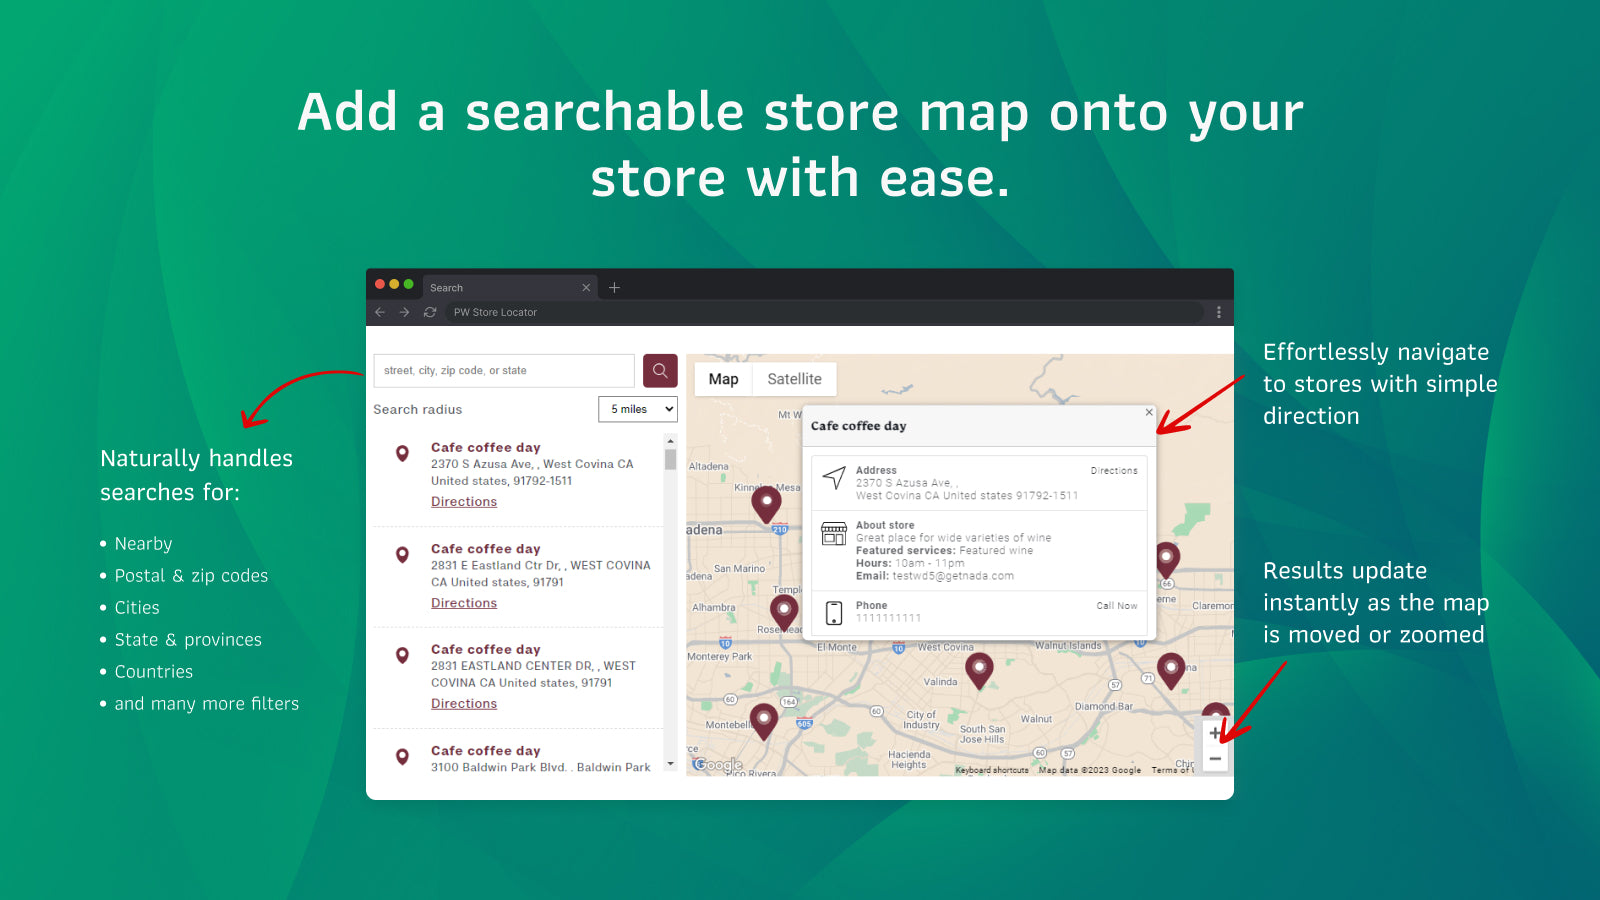Click the forward navigation arrow

(x=404, y=312)
